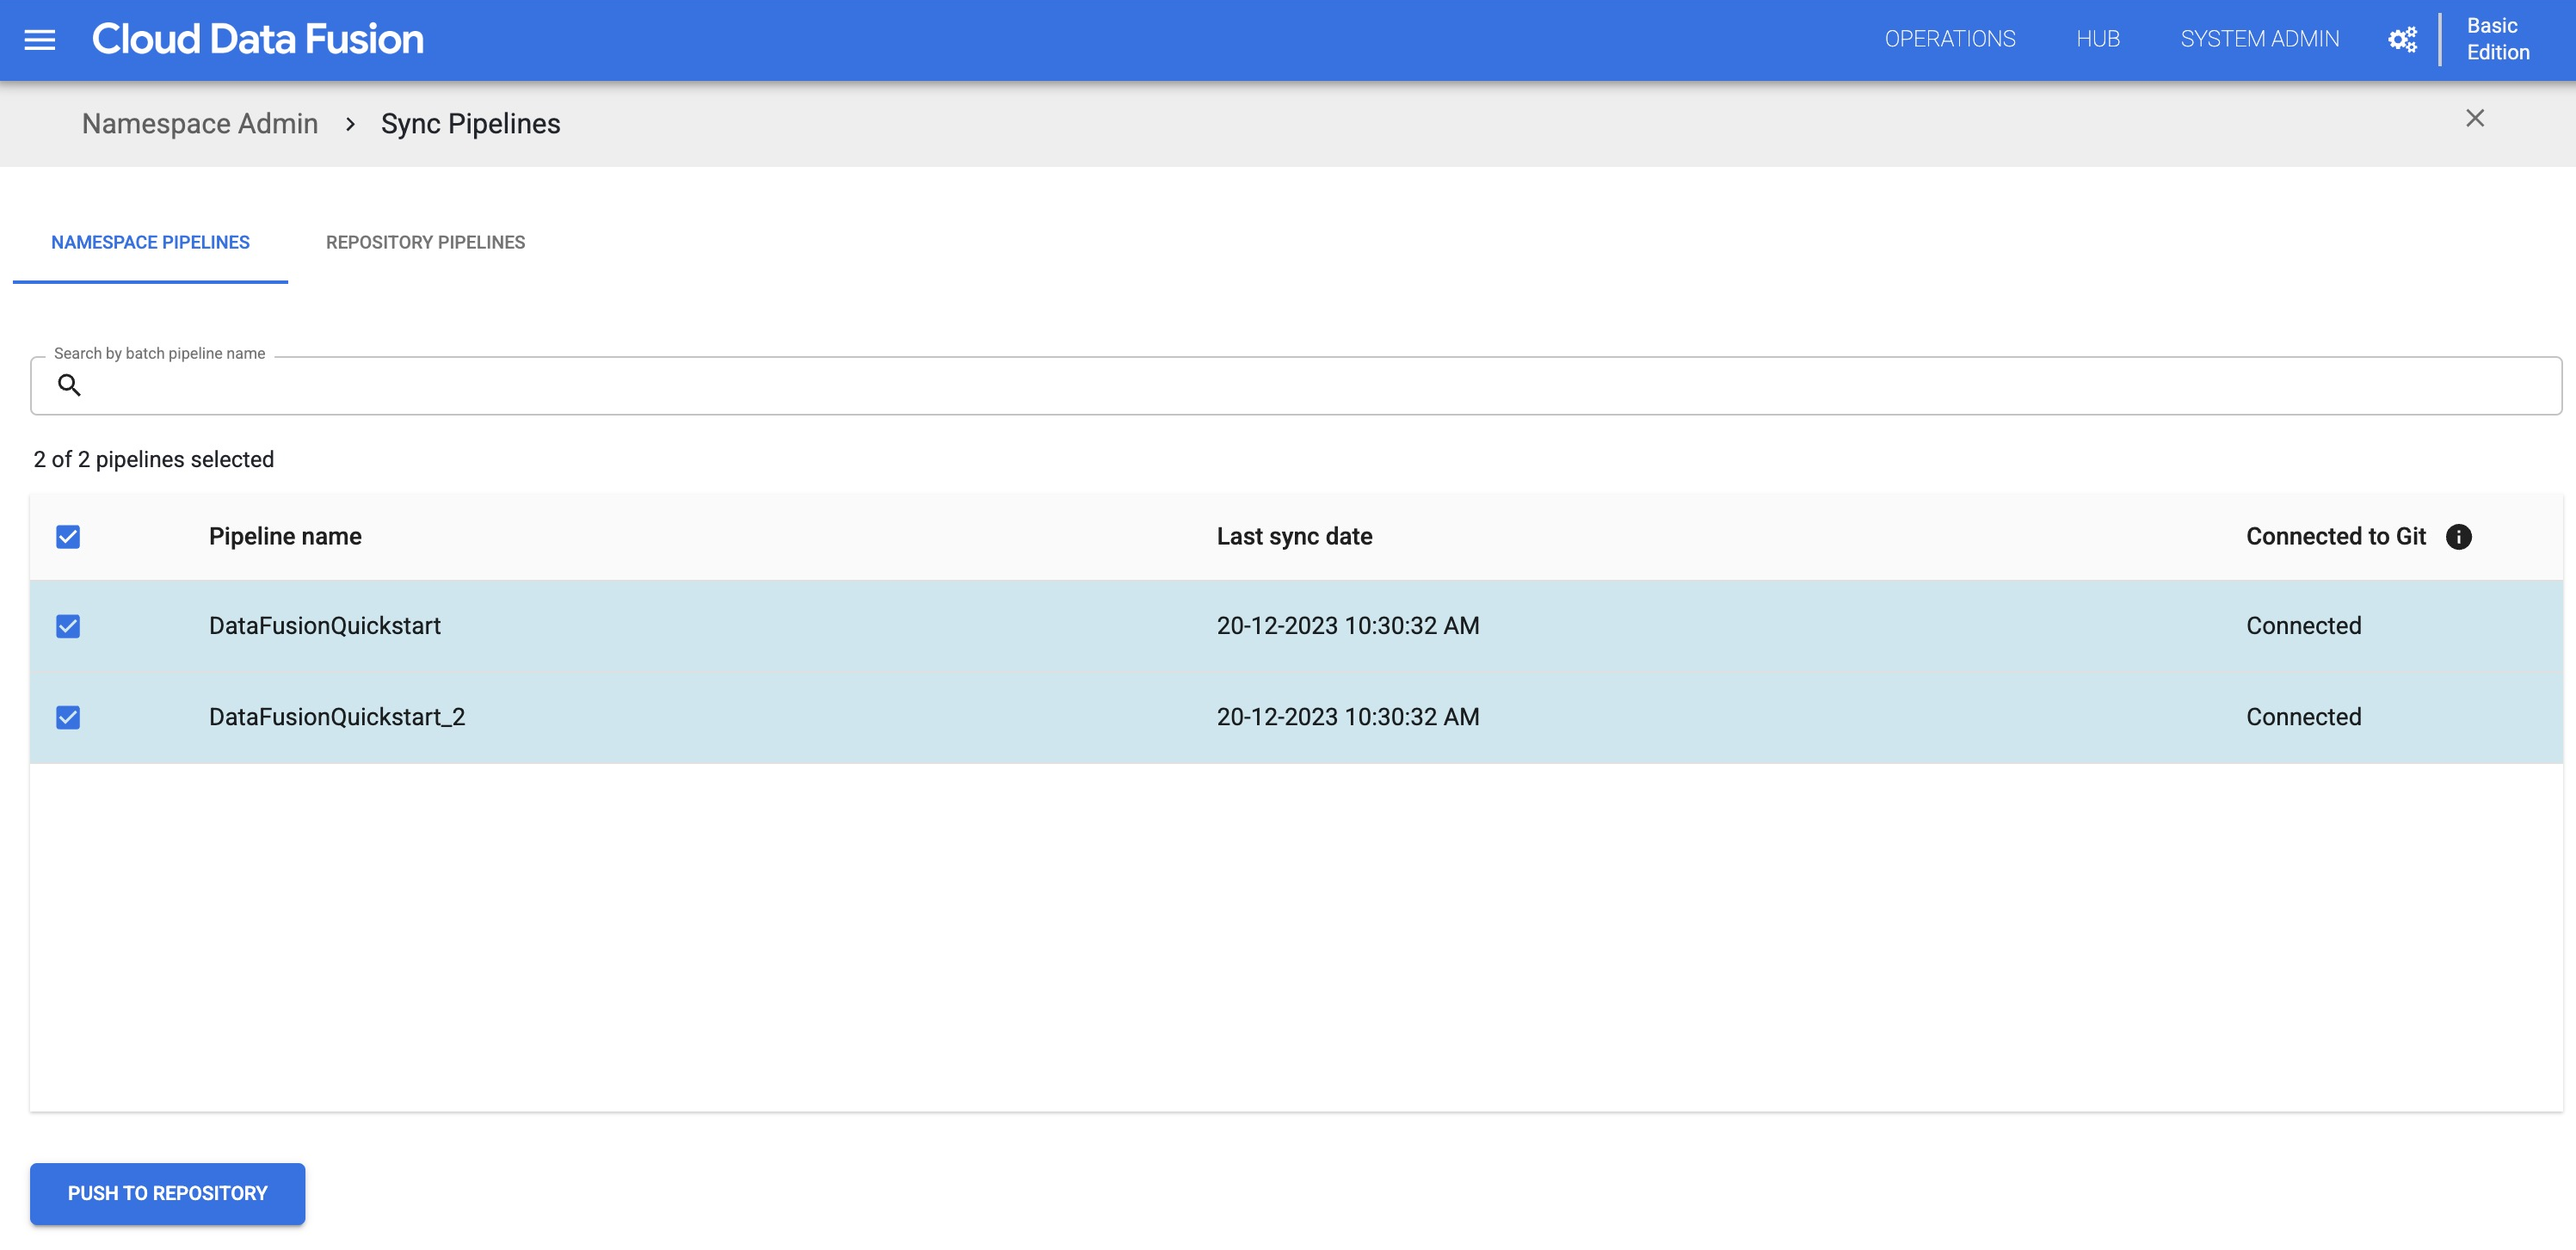Click the OPERATIONS navigation icon
Screen dimensions: 2576x1250
pyautogui.click(x=1950, y=38)
